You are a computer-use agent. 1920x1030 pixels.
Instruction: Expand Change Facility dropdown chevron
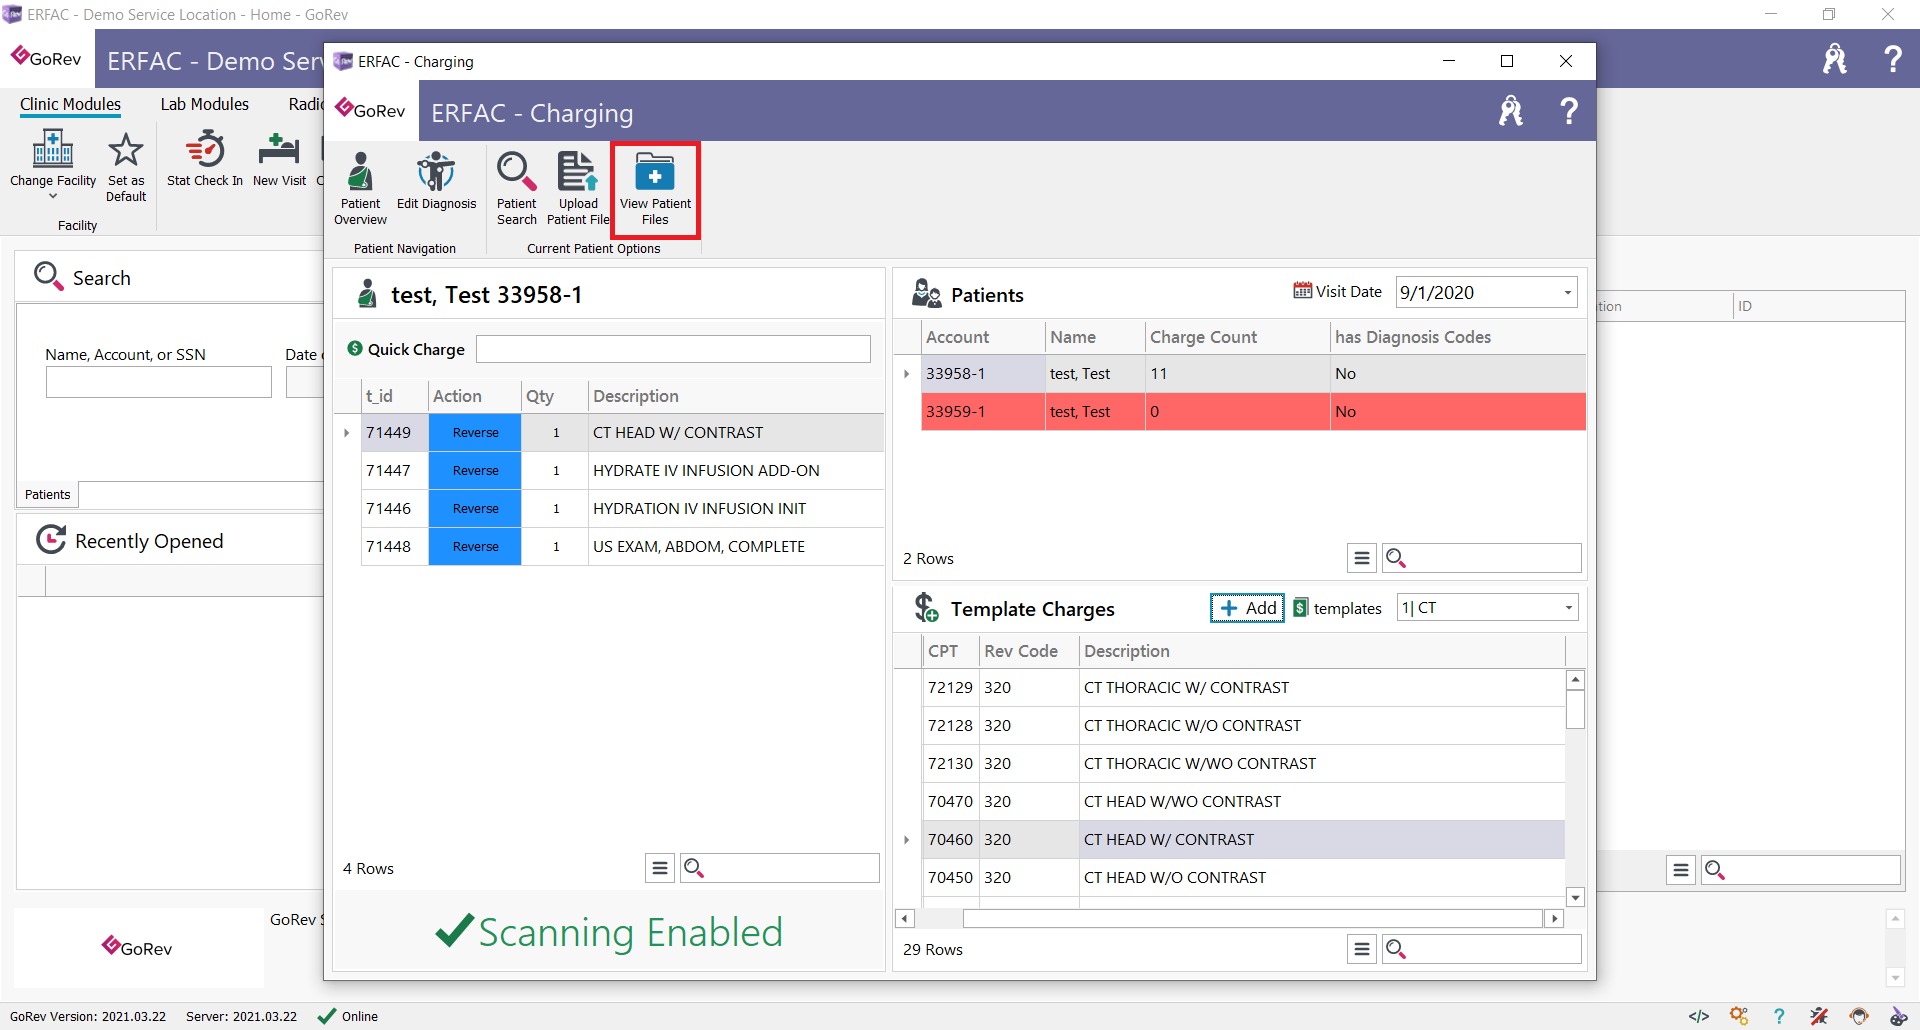[x=53, y=197]
